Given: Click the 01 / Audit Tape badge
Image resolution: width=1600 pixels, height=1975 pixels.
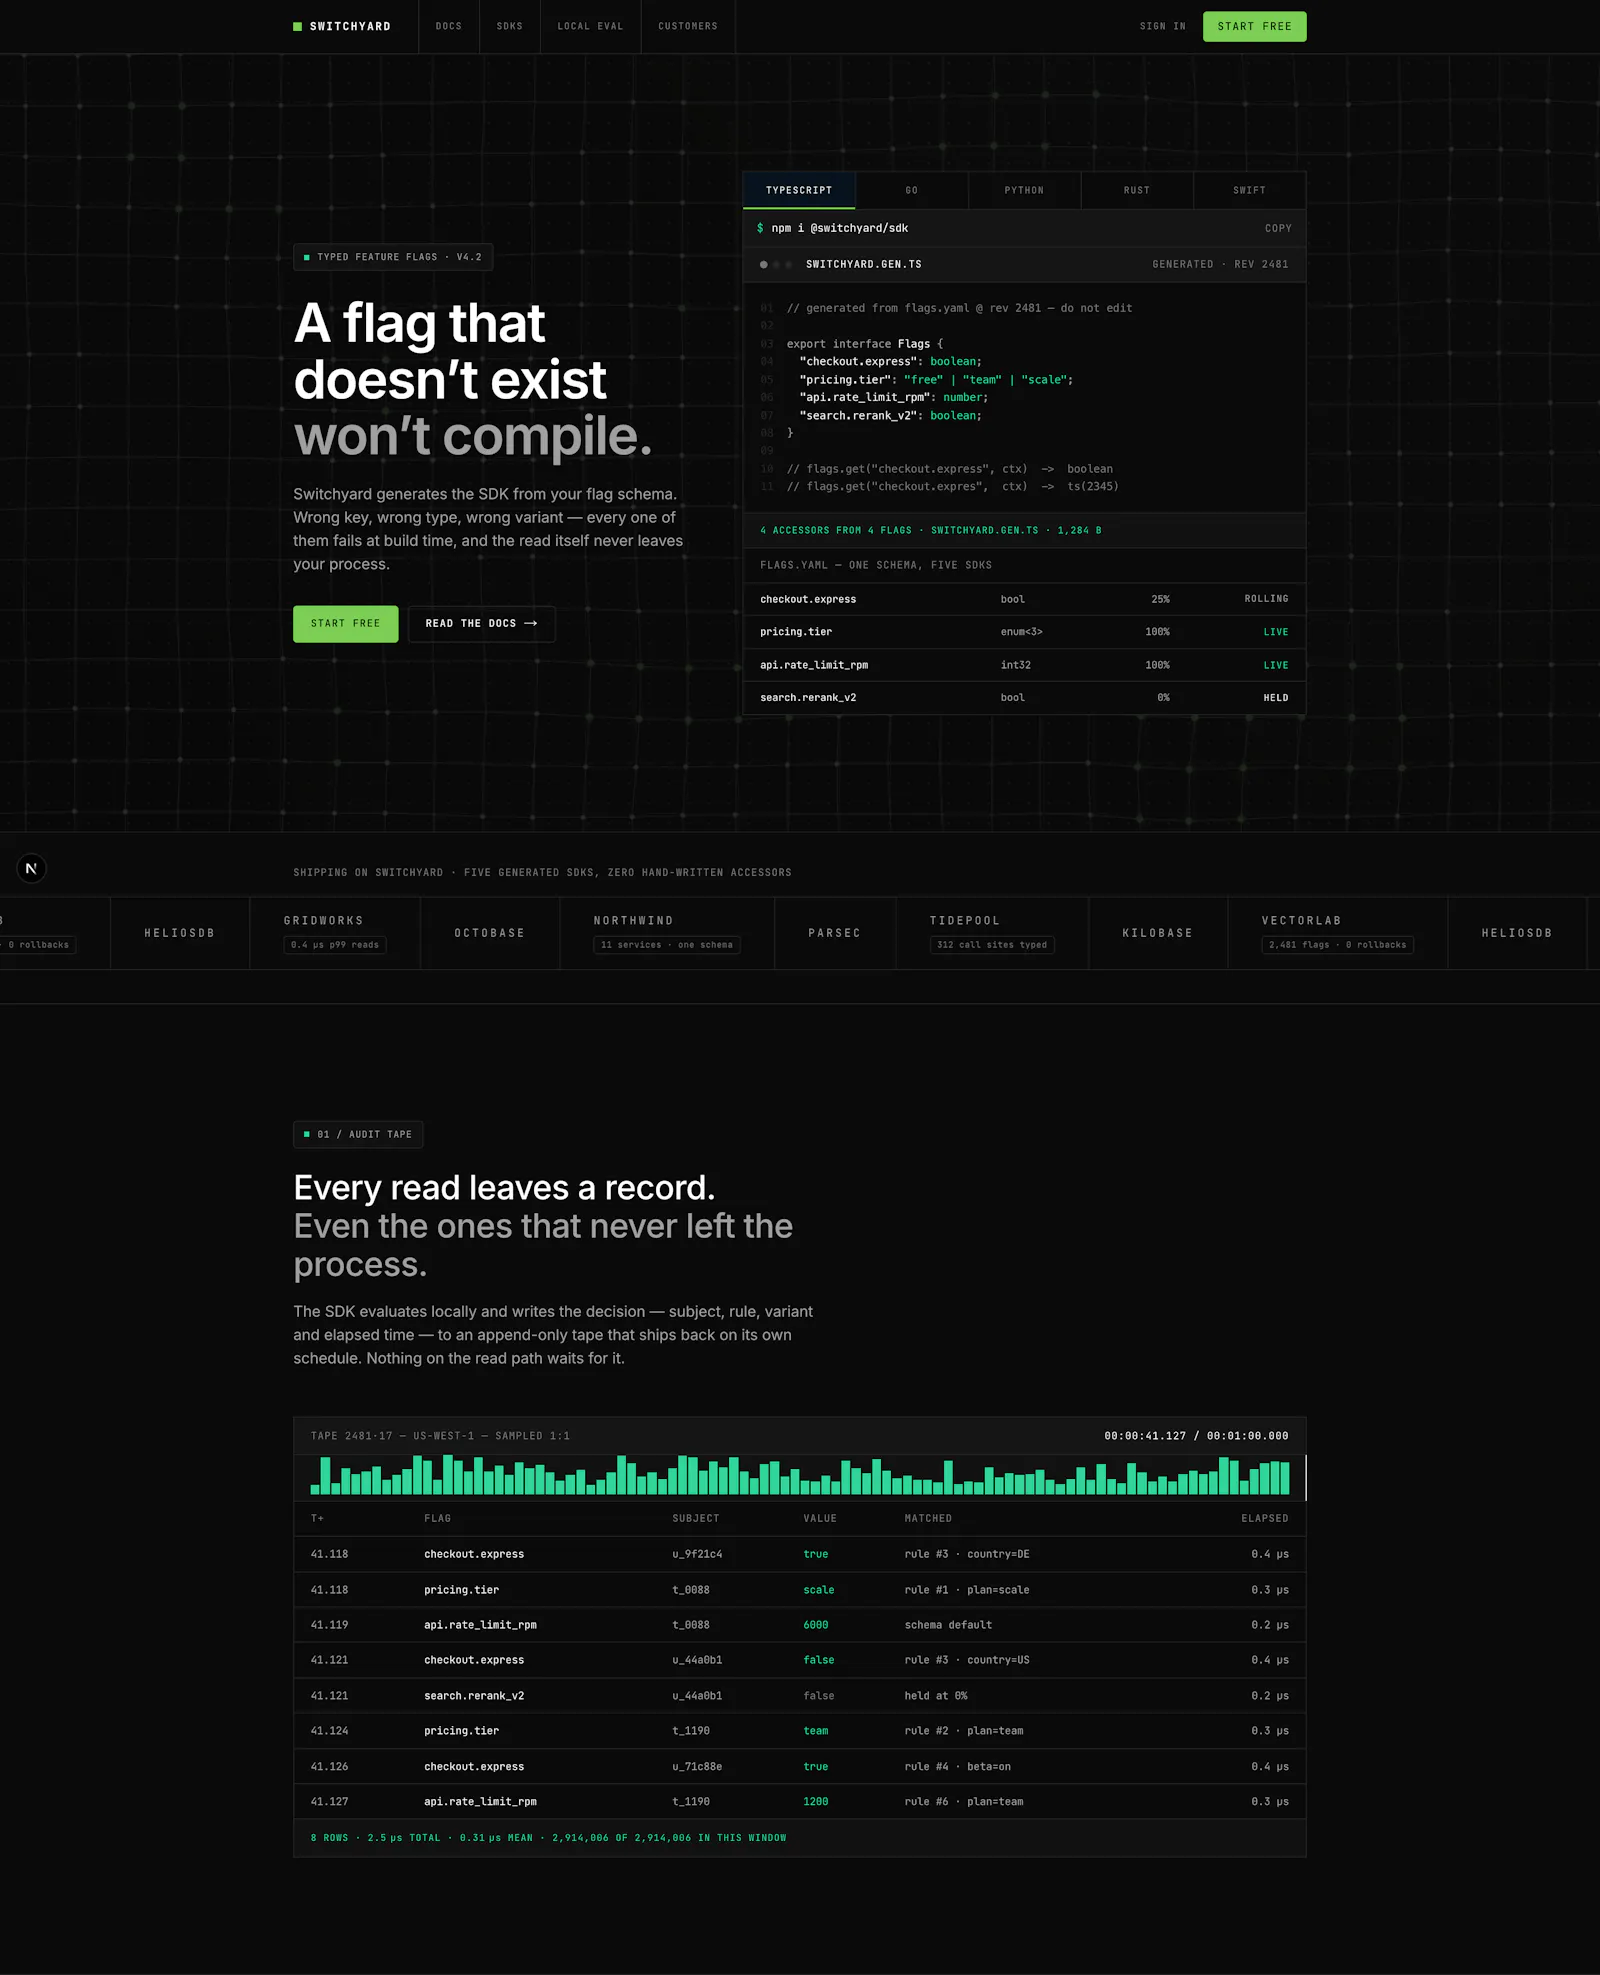Looking at the screenshot, I should click(x=358, y=1134).
